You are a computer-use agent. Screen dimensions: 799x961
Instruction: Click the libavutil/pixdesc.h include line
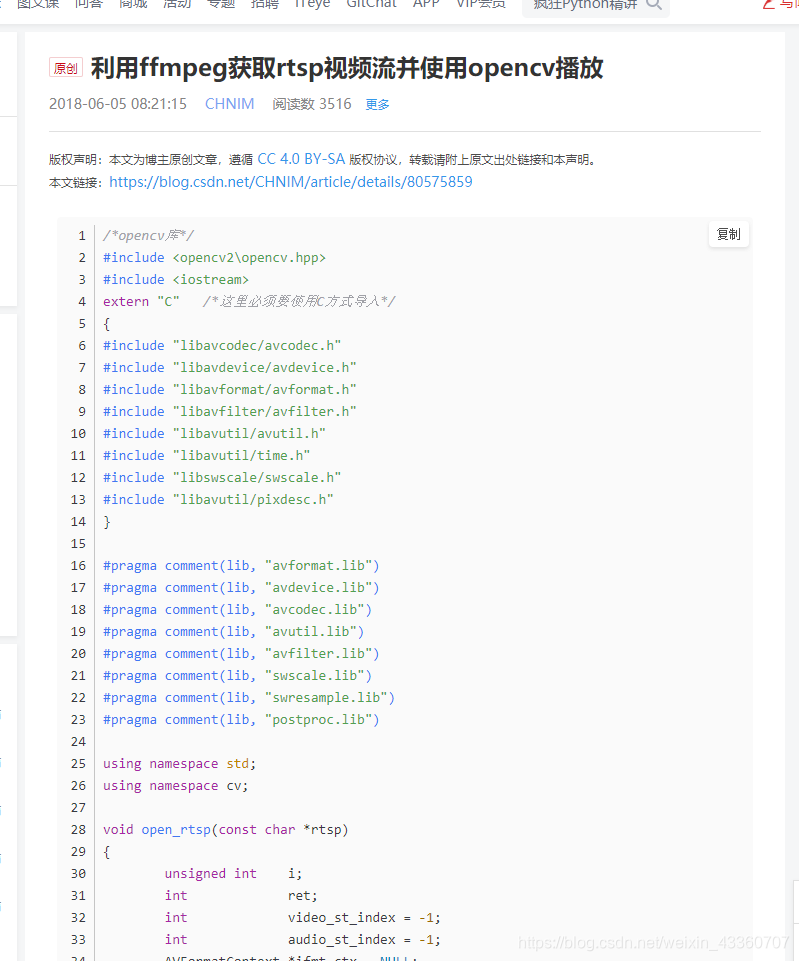[218, 499]
